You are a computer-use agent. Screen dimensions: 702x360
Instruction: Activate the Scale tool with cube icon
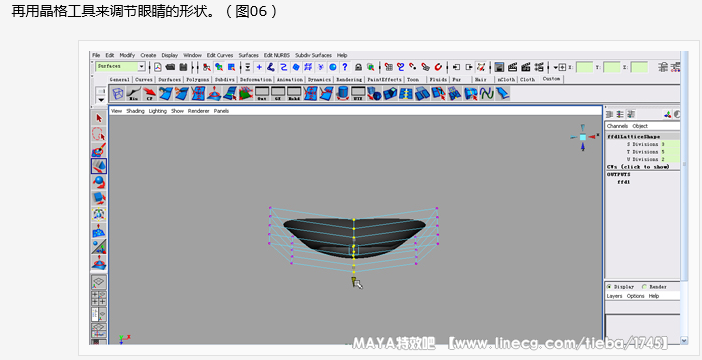coord(99,198)
